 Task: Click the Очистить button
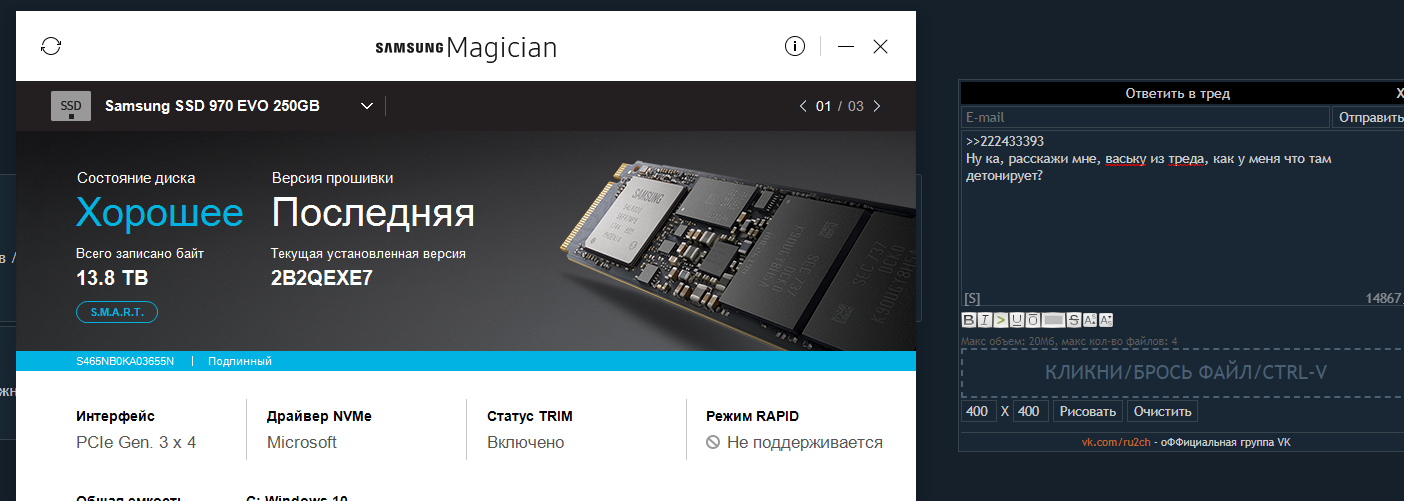1162,411
